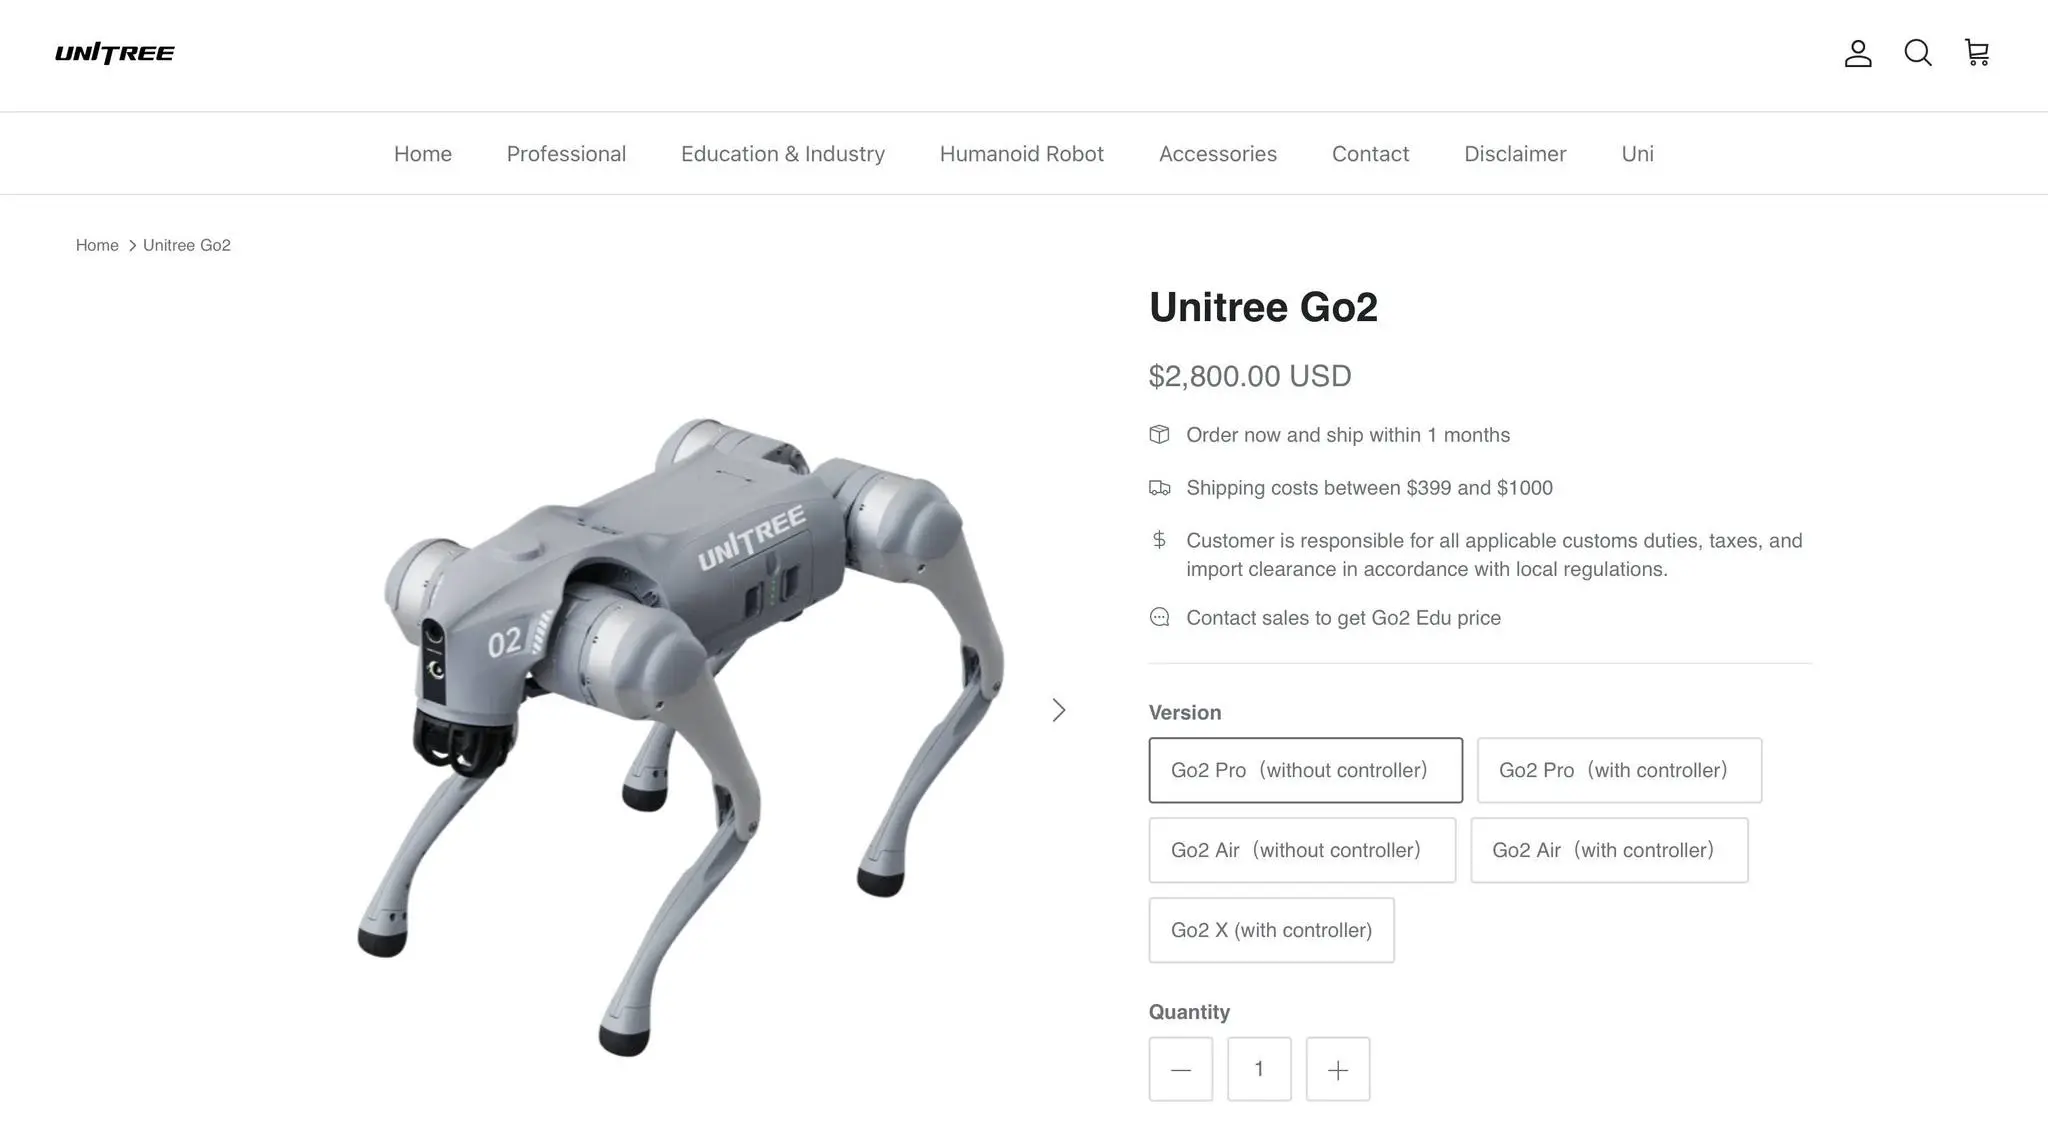The width and height of the screenshot is (2048, 1145).
Task: Click the Home breadcrumb link
Action: [x=97, y=245]
